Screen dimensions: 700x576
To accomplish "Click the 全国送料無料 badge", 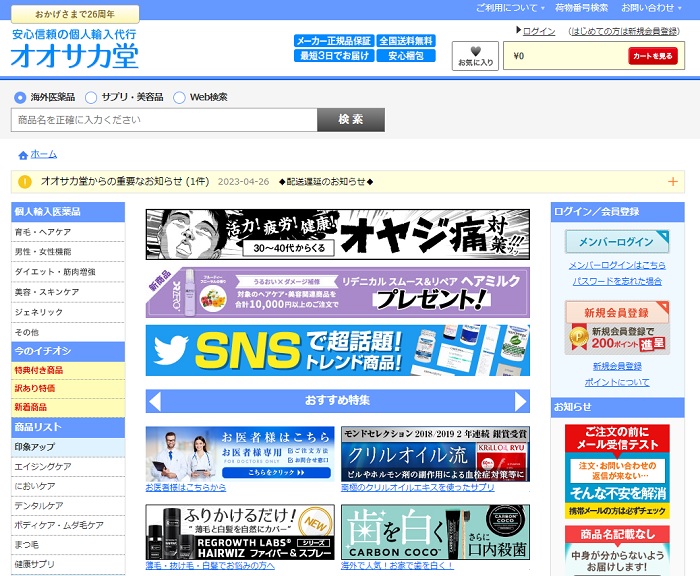I will click(406, 41).
